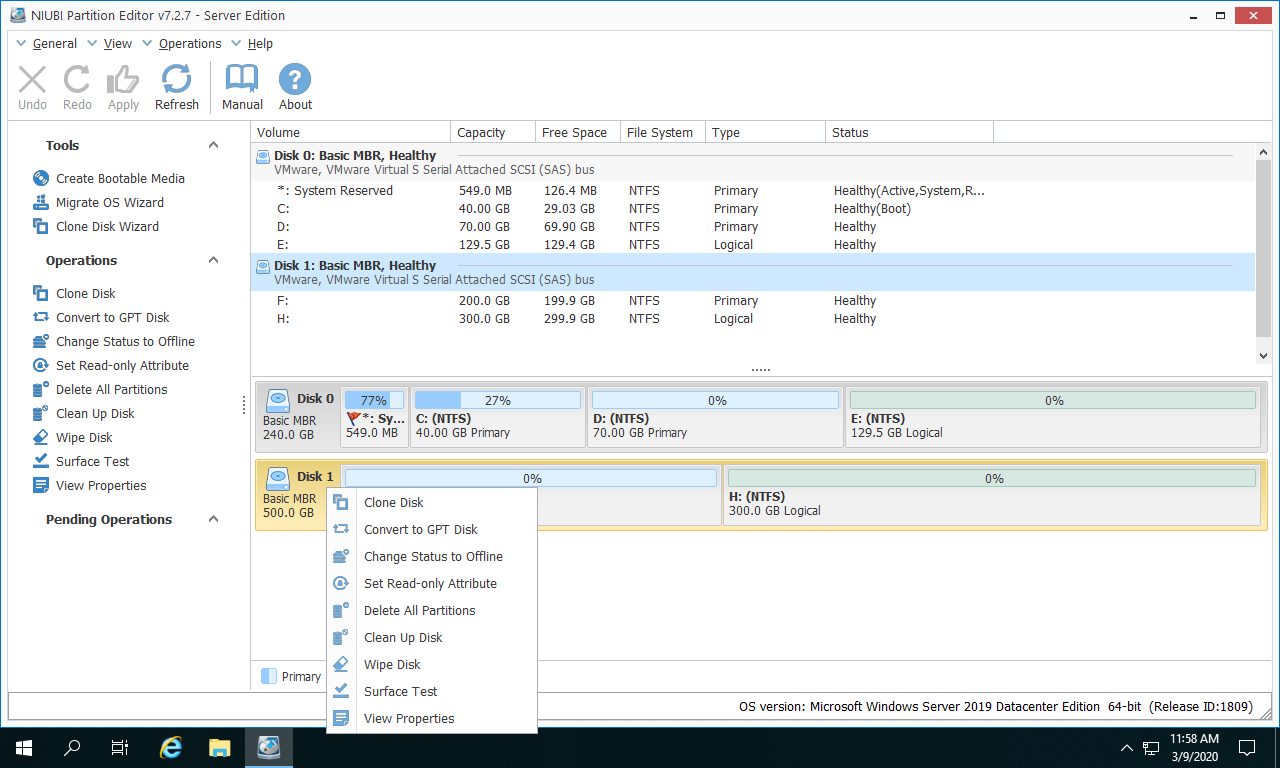Select Wipe Disk in left Operations panel

point(84,437)
